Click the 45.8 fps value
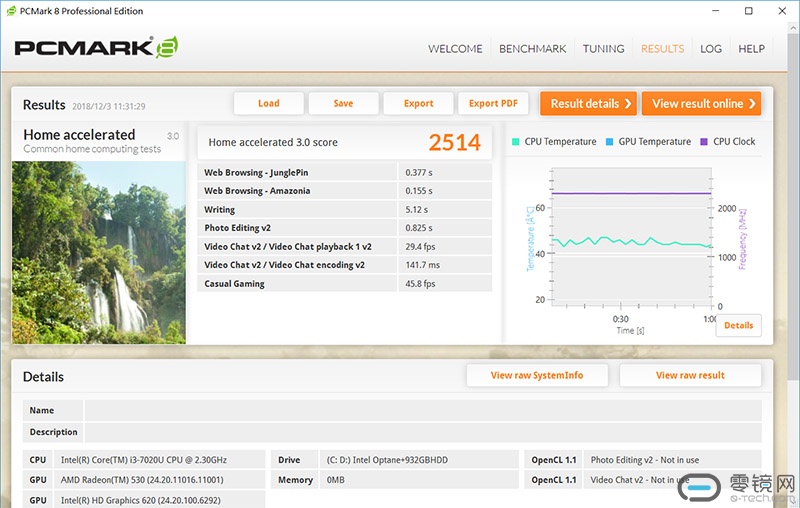 420,284
